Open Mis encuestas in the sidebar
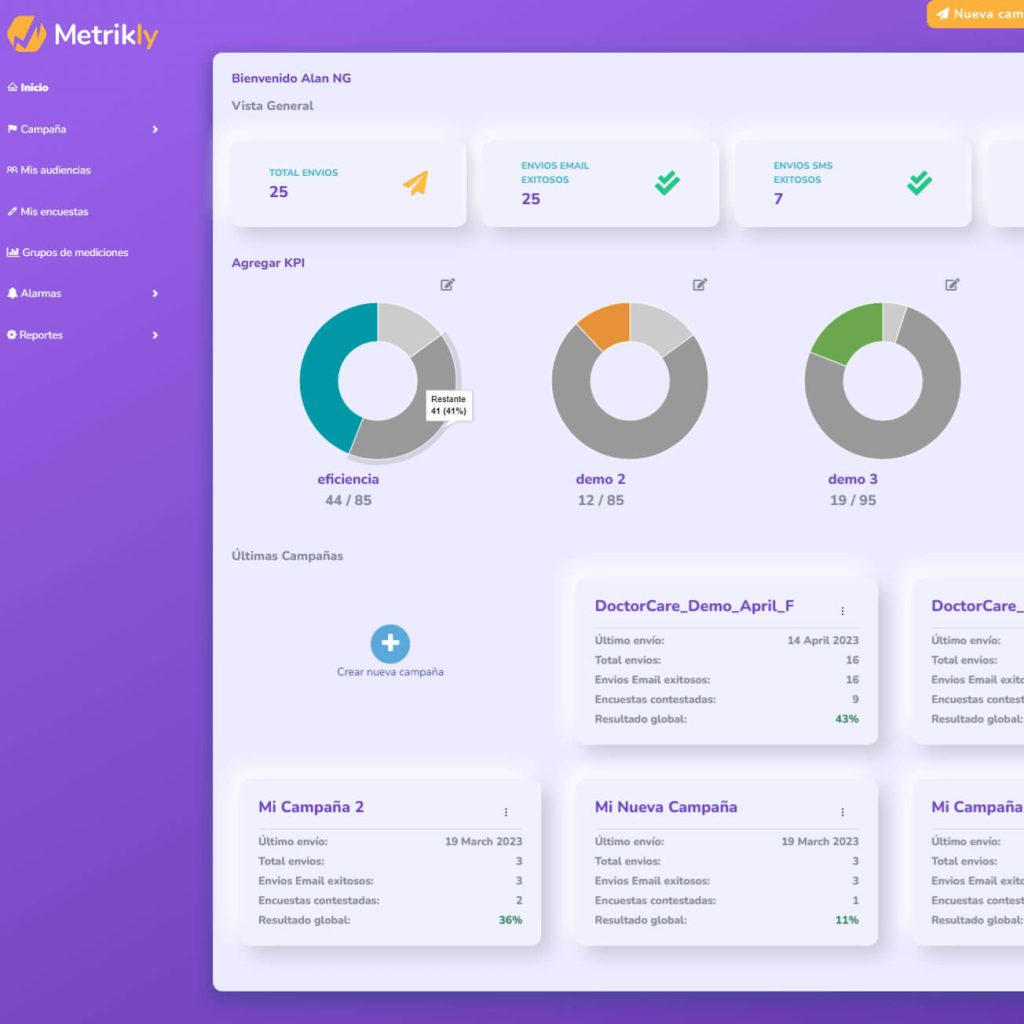 (x=54, y=212)
